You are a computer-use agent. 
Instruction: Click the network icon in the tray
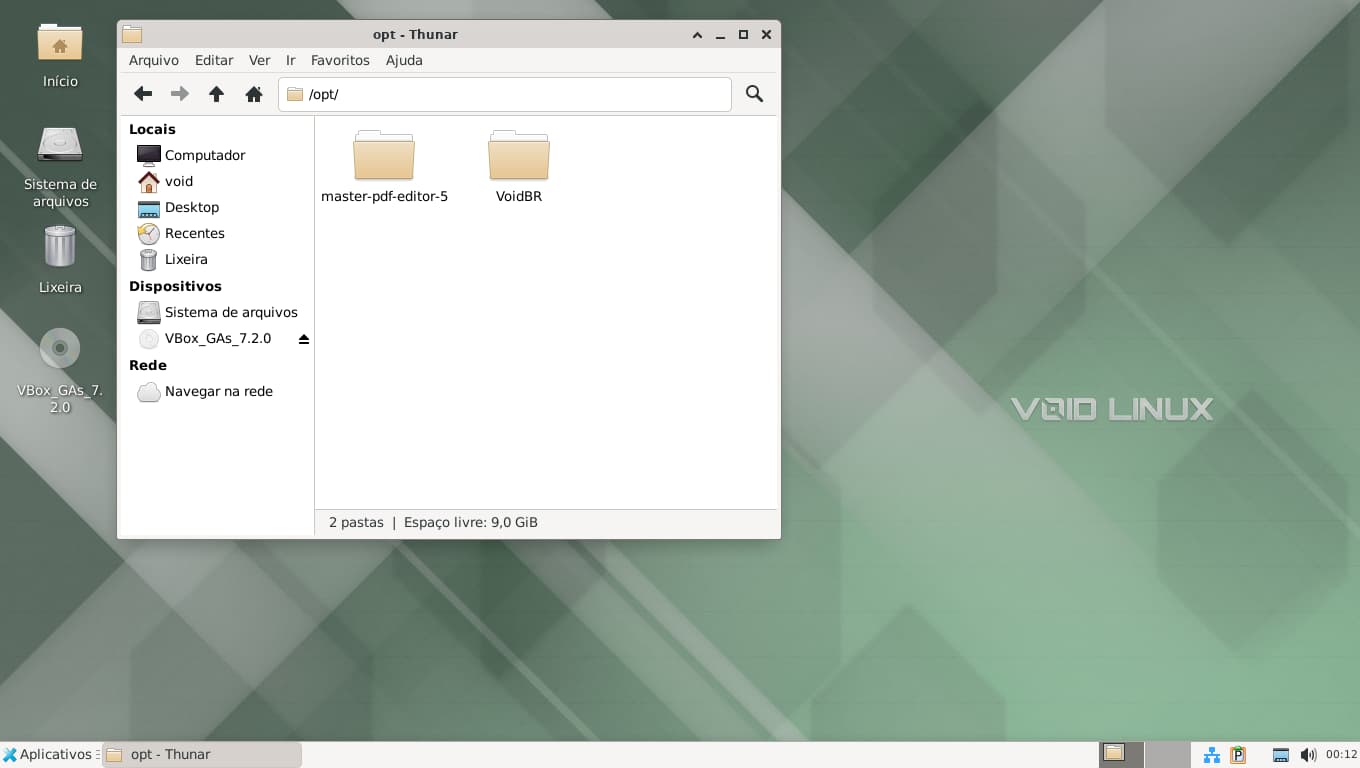tap(1212, 755)
